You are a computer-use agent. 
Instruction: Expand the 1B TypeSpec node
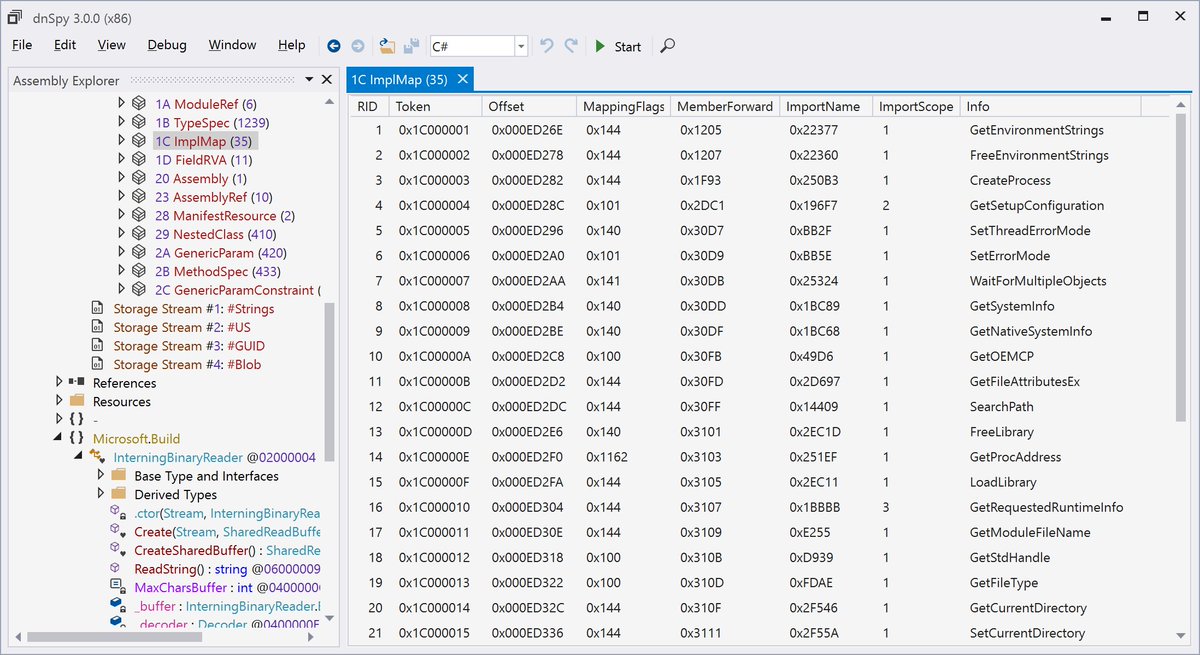[x=122, y=122]
